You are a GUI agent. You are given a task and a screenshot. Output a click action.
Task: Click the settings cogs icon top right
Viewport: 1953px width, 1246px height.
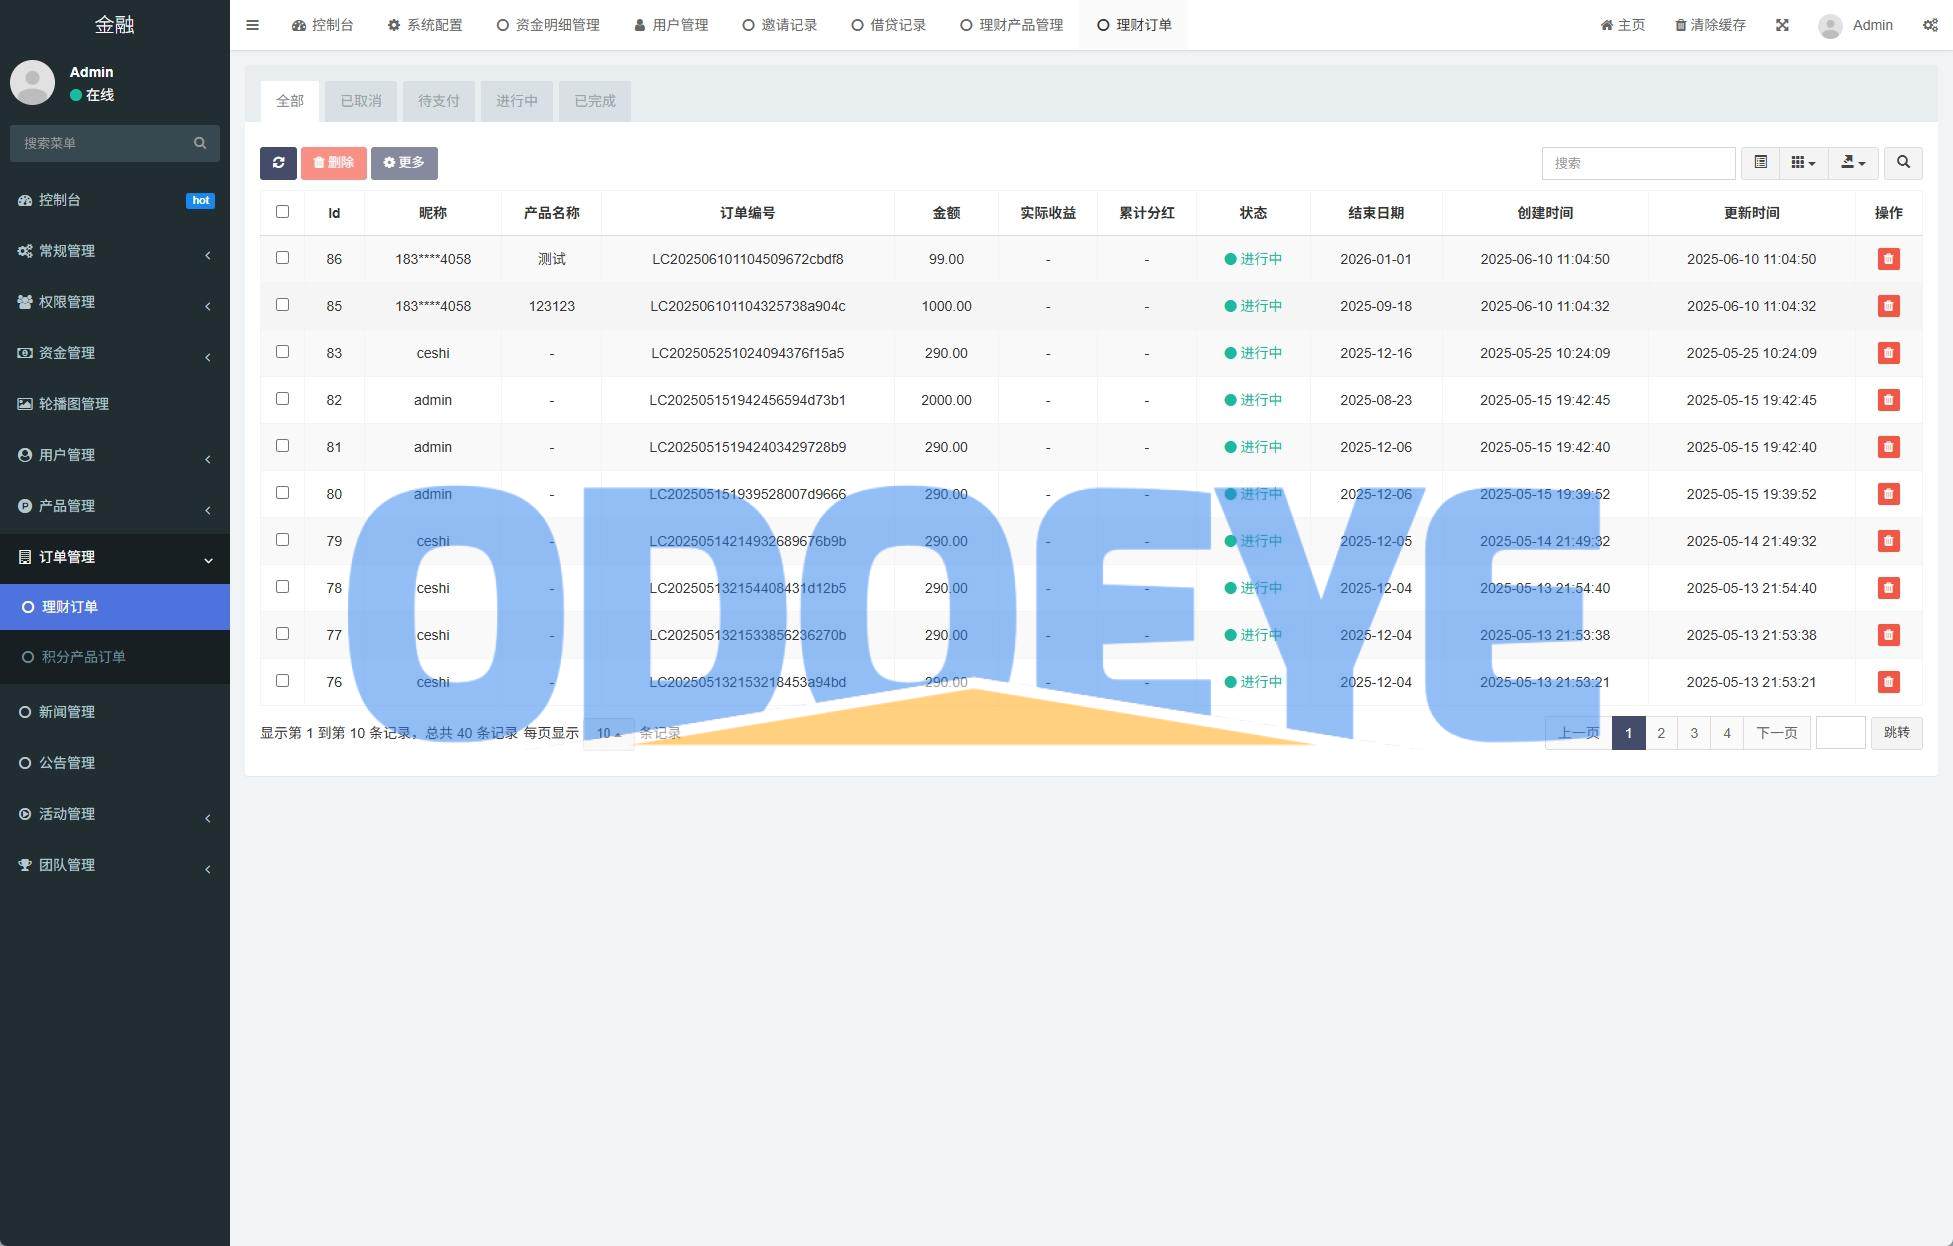pyautogui.click(x=1930, y=25)
